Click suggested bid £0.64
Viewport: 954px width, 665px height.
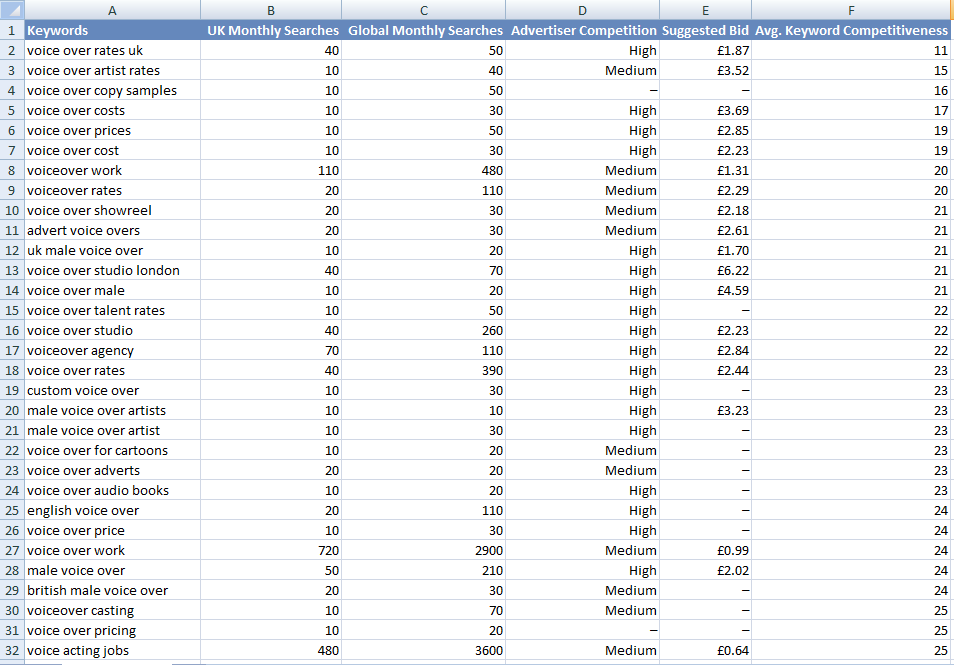pyautogui.click(x=705, y=650)
